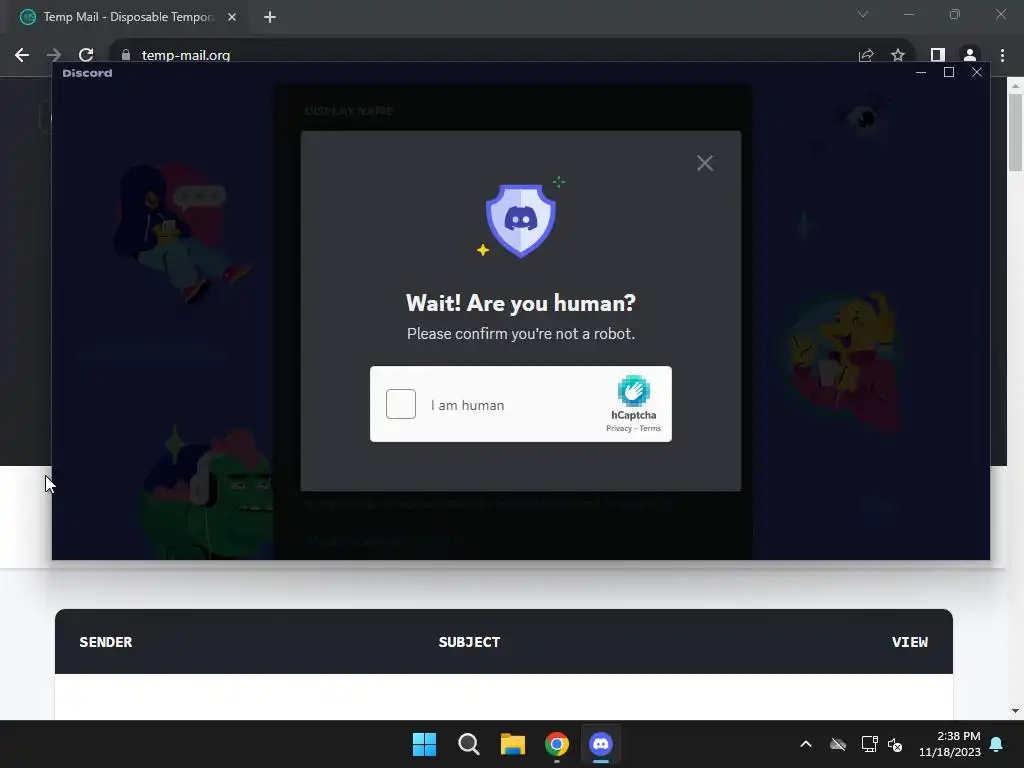Close the Discord window

point(977,72)
